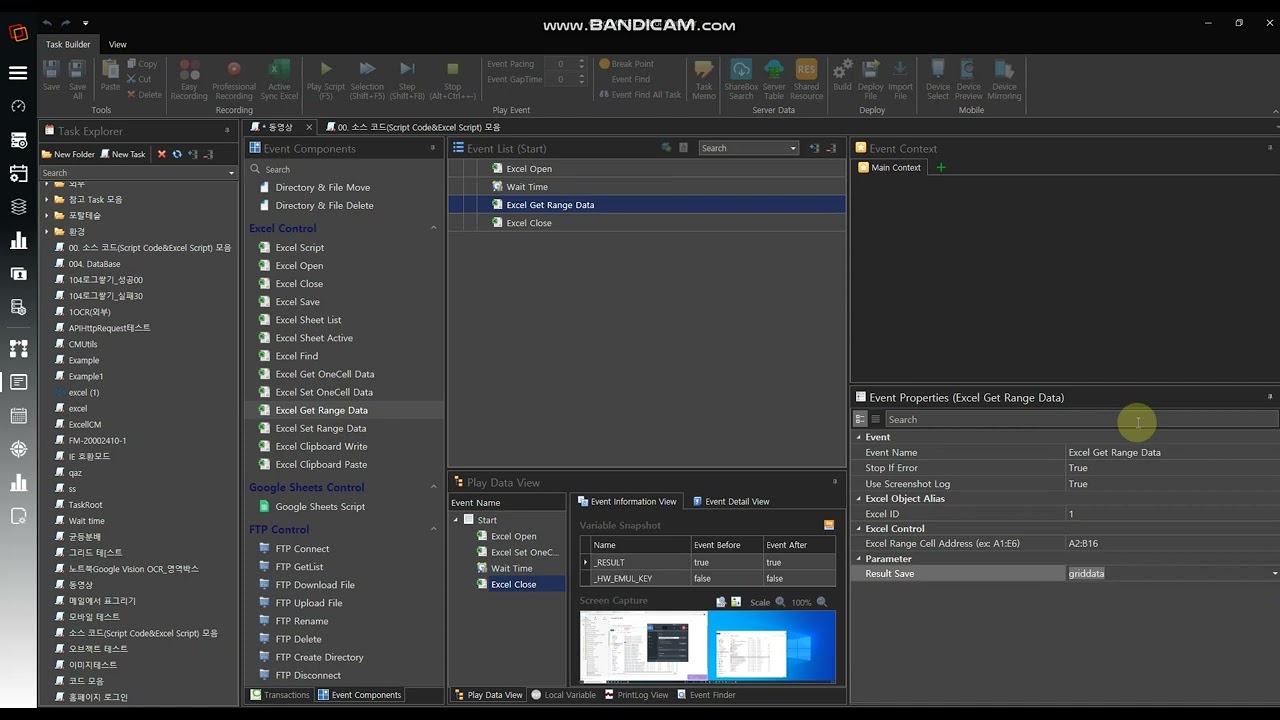1280x720 pixels.
Task: Click Step play (Shift+F8)
Action: 407,79
